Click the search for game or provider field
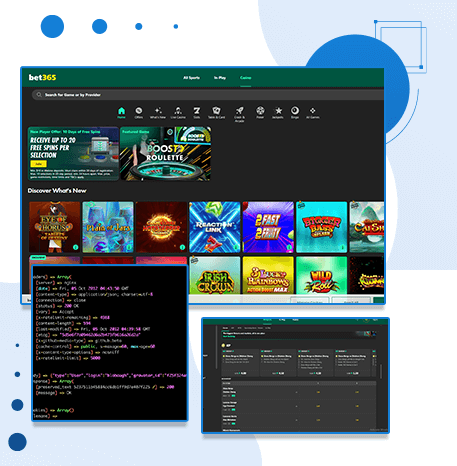 click(208, 95)
